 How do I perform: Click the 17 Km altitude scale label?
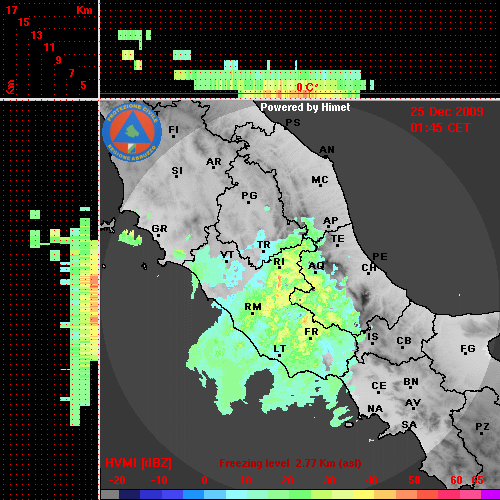coord(12,10)
